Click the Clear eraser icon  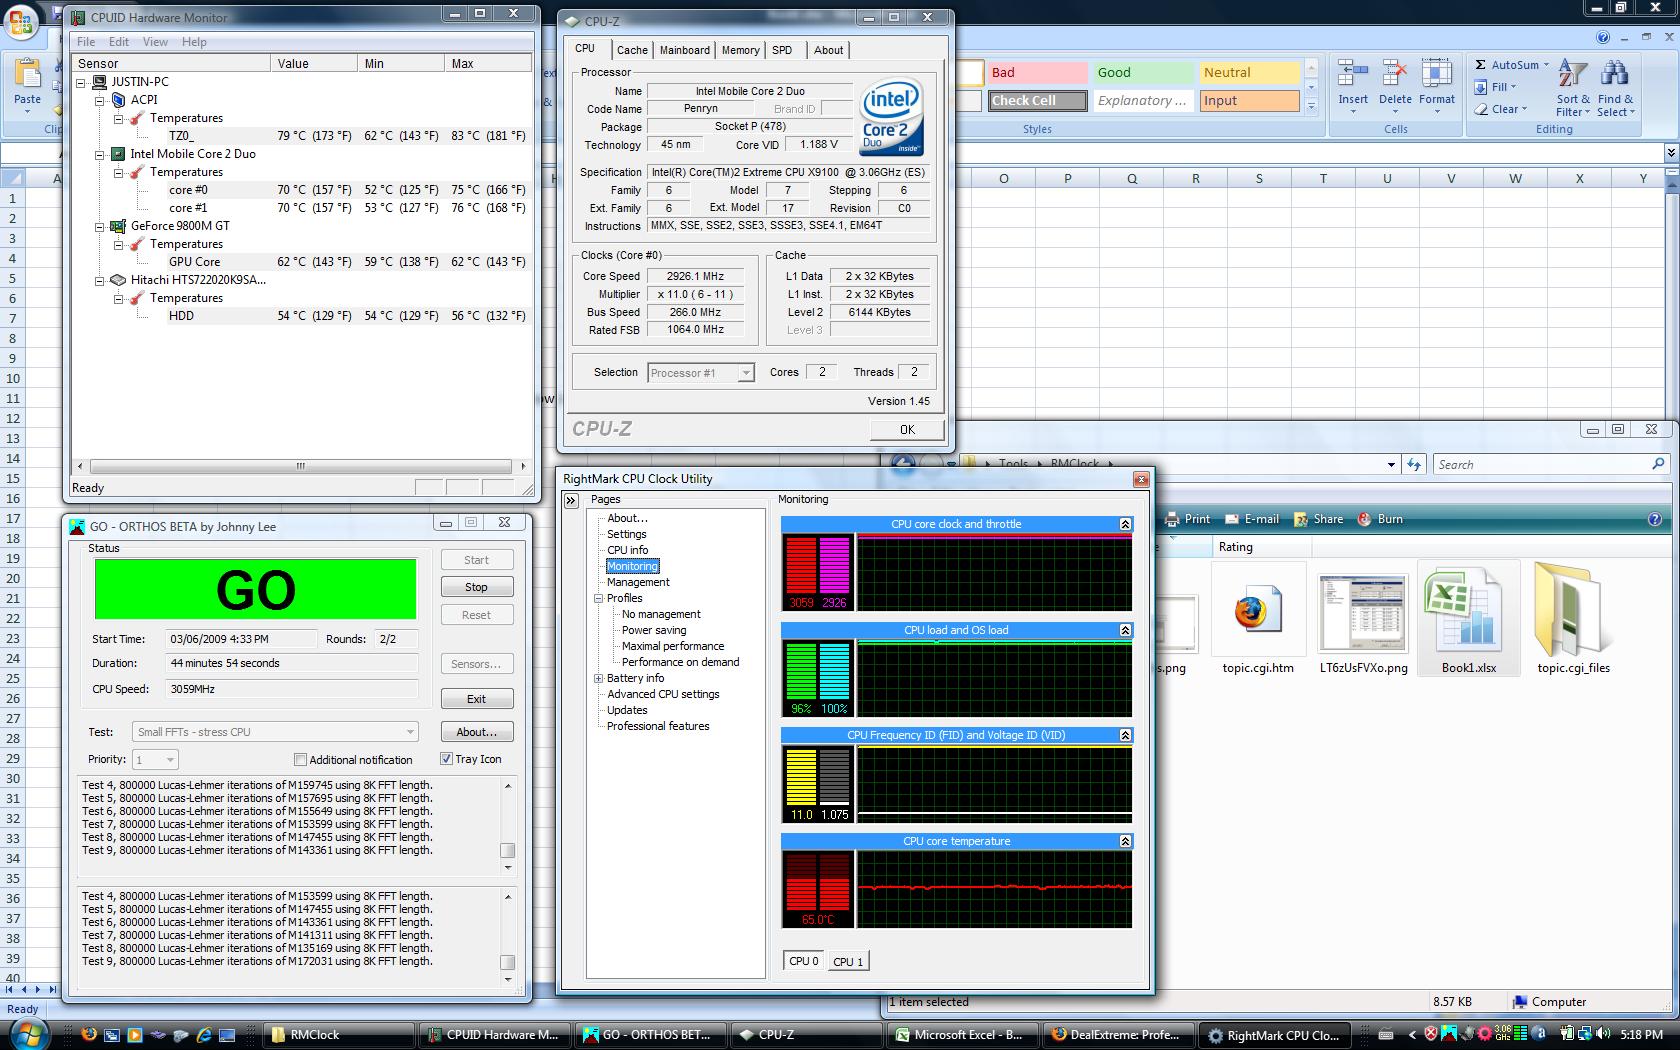(x=1480, y=109)
